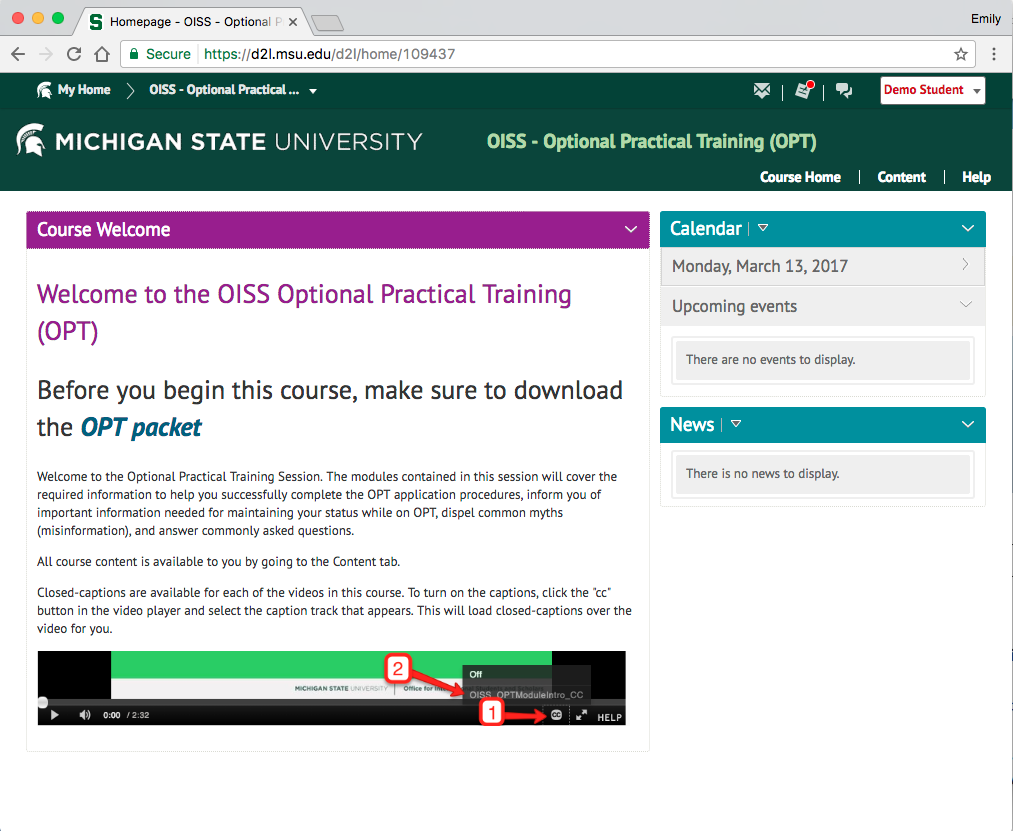
Task: Toggle fullscreen on the video player
Action: click(581, 715)
